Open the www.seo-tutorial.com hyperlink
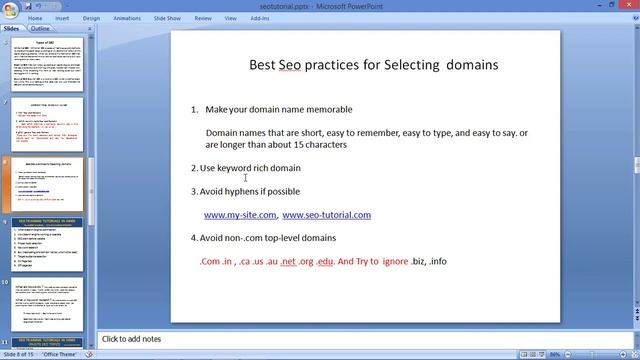640x360 pixels. 327,215
